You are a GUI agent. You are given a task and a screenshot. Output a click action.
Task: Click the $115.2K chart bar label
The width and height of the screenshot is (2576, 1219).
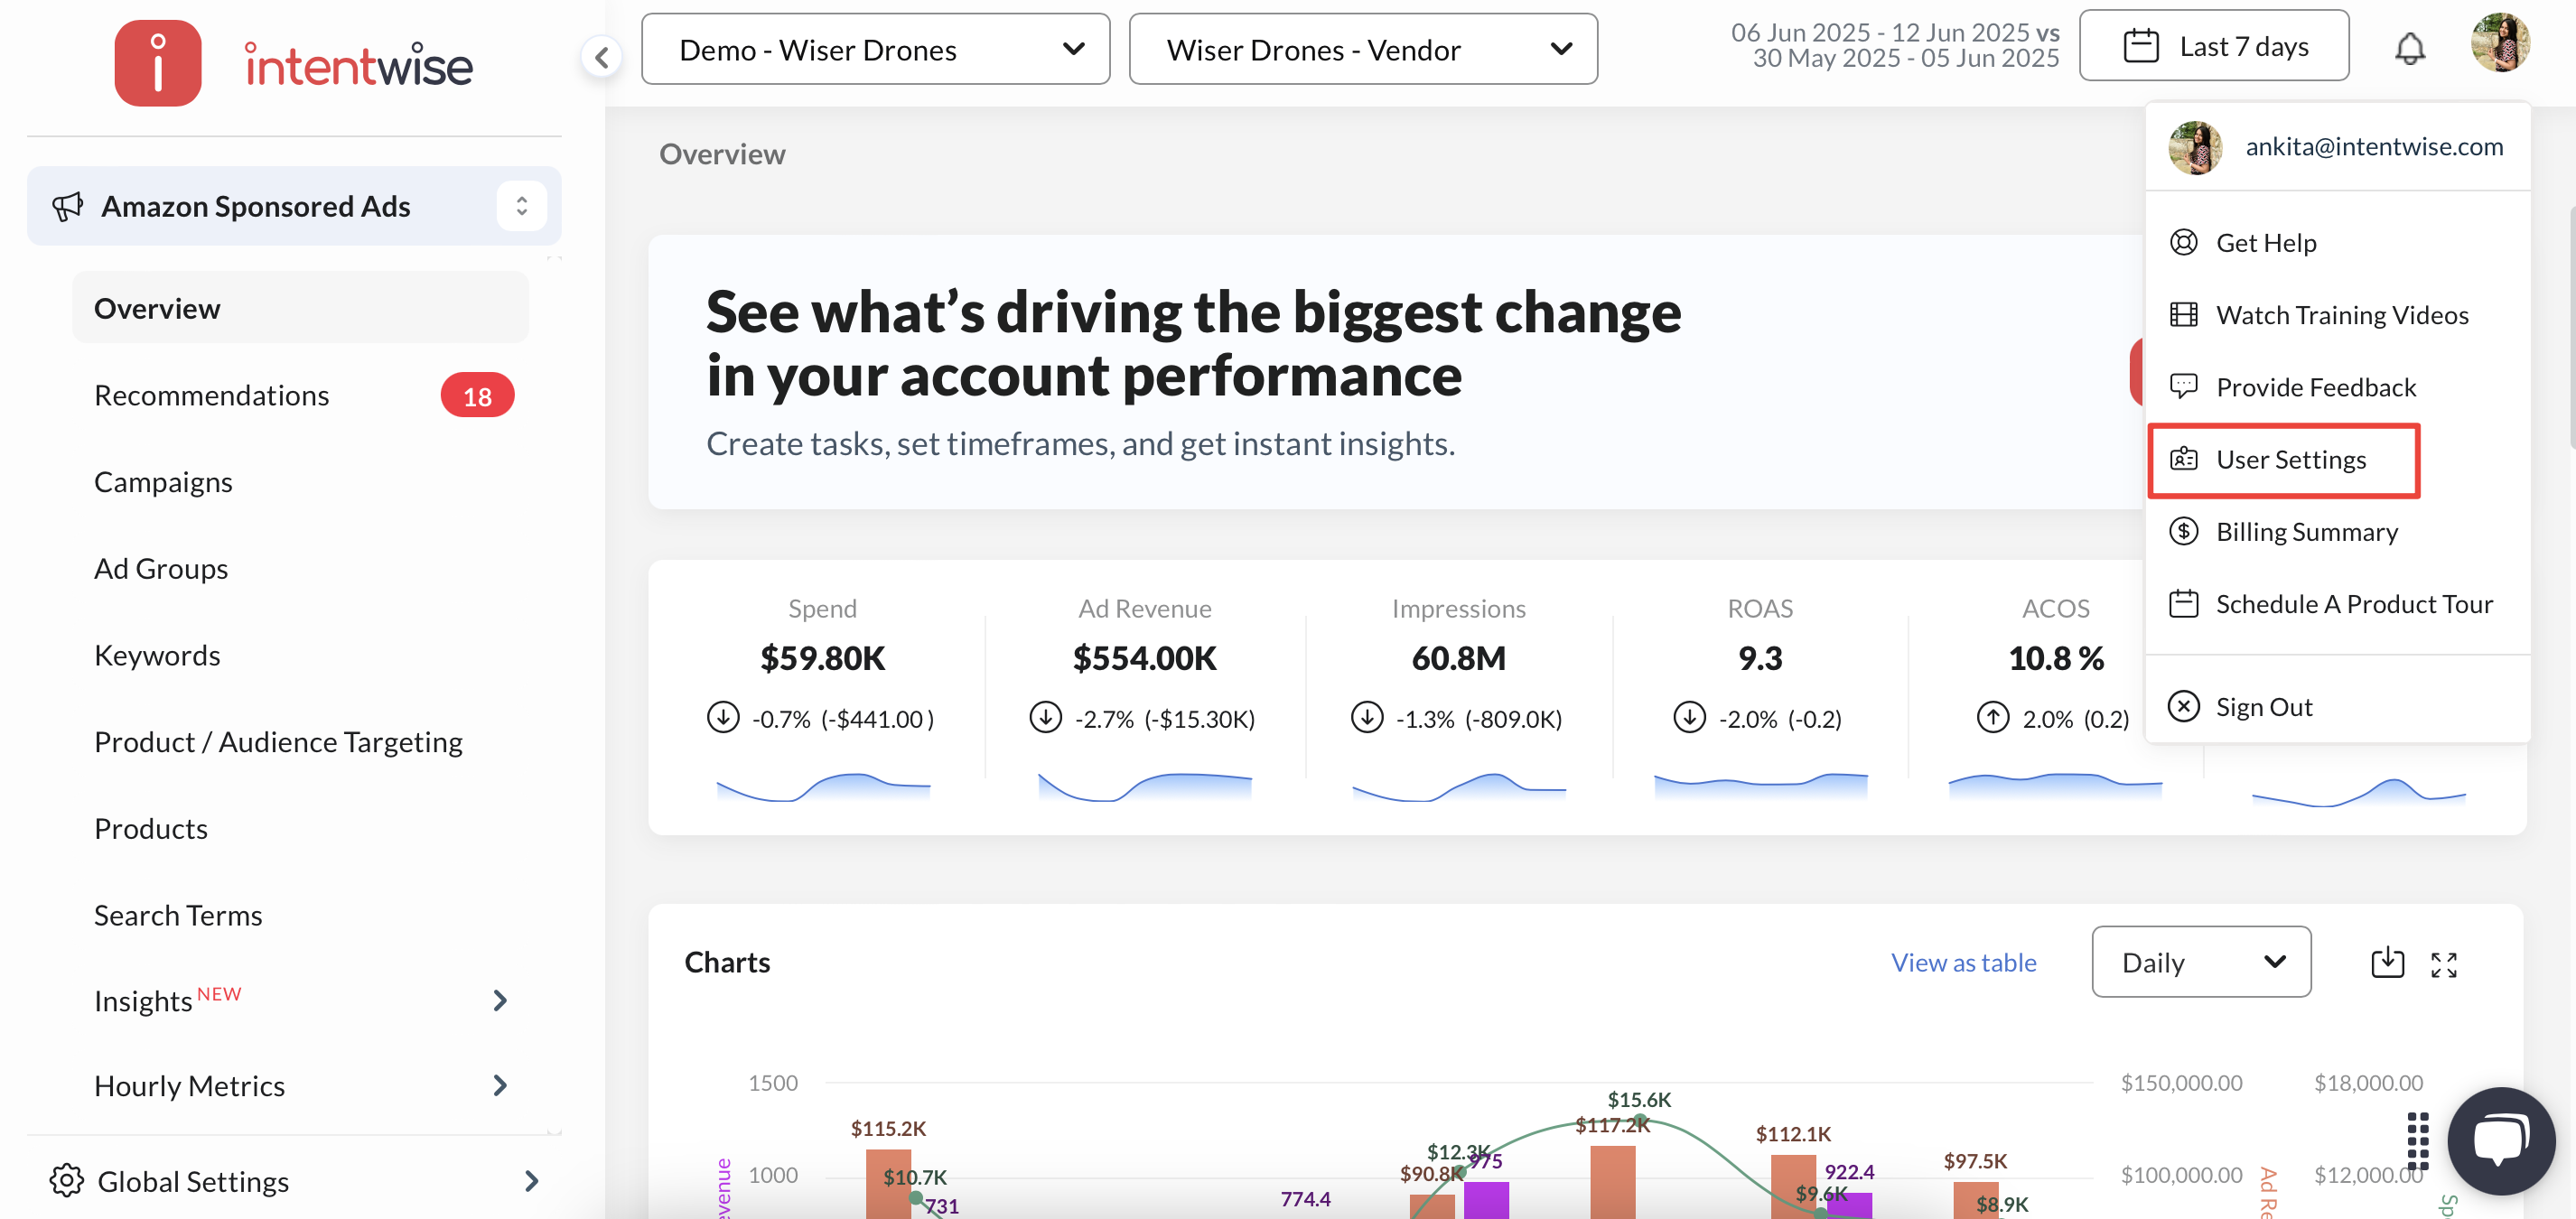[888, 1128]
